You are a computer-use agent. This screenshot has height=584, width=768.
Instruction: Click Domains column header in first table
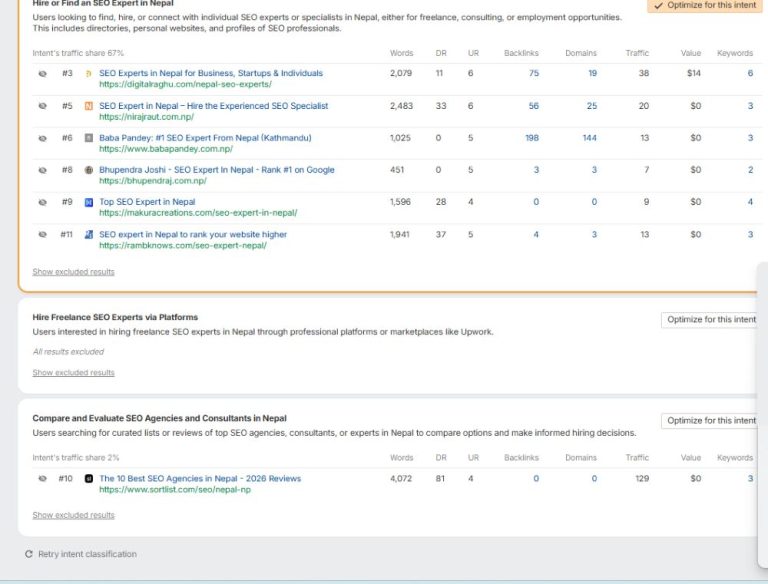[581, 53]
